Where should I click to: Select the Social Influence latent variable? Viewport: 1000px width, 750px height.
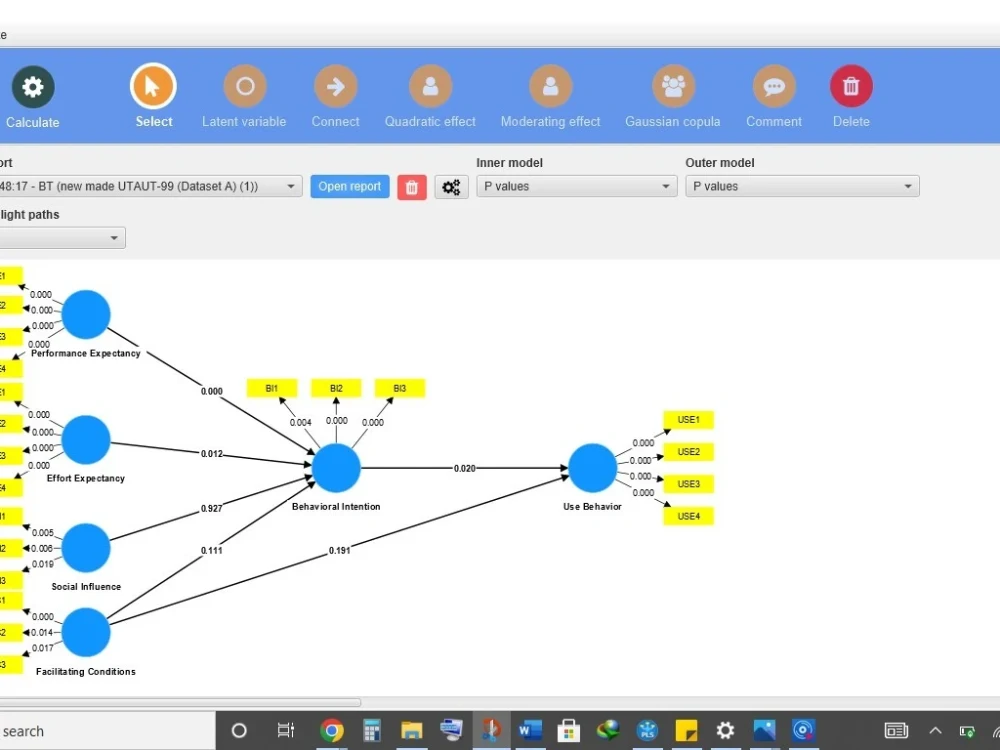(x=86, y=548)
